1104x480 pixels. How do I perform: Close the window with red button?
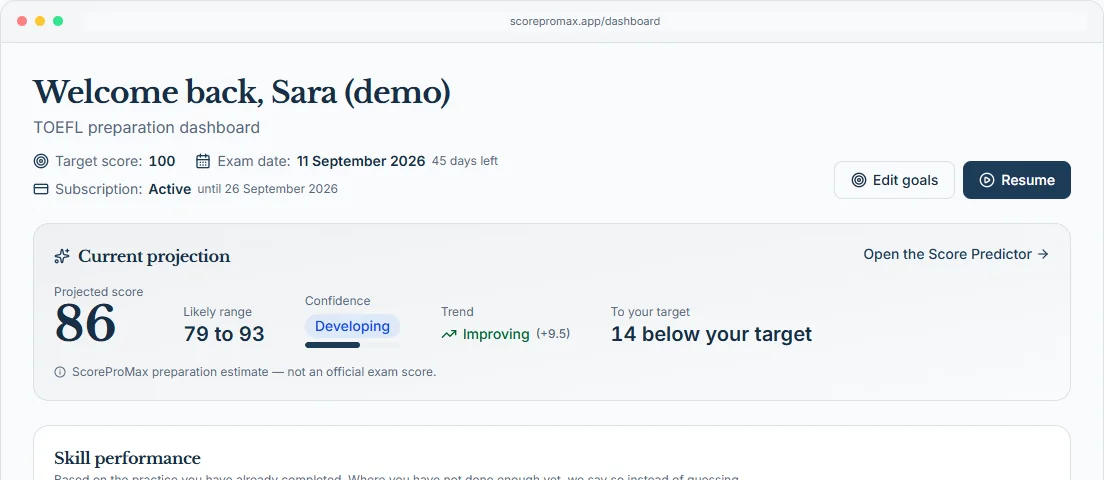pos(22,21)
